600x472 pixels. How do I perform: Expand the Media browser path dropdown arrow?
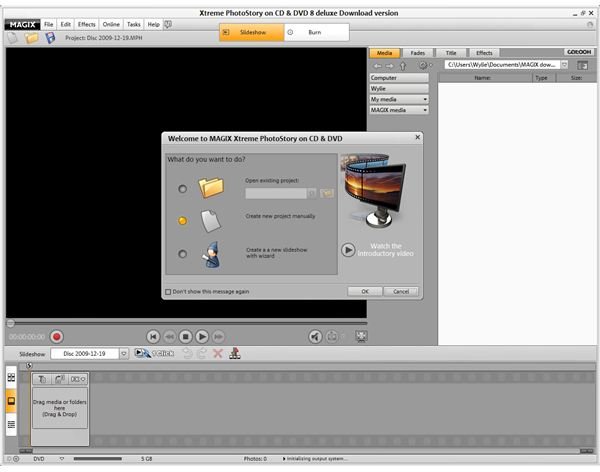(x=564, y=65)
